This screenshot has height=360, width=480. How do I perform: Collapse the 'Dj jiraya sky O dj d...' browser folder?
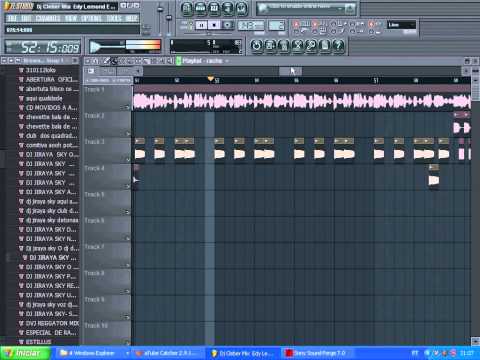tap(49, 248)
